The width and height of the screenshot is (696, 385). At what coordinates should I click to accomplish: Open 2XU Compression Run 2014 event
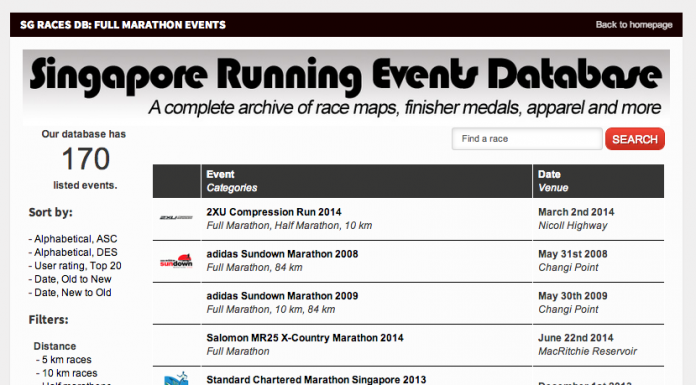point(273,212)
